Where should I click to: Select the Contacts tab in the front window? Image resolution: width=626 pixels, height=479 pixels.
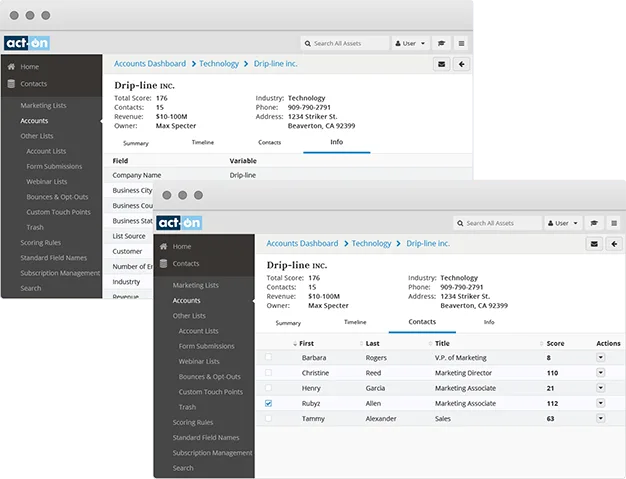click(x=422, y=322)
